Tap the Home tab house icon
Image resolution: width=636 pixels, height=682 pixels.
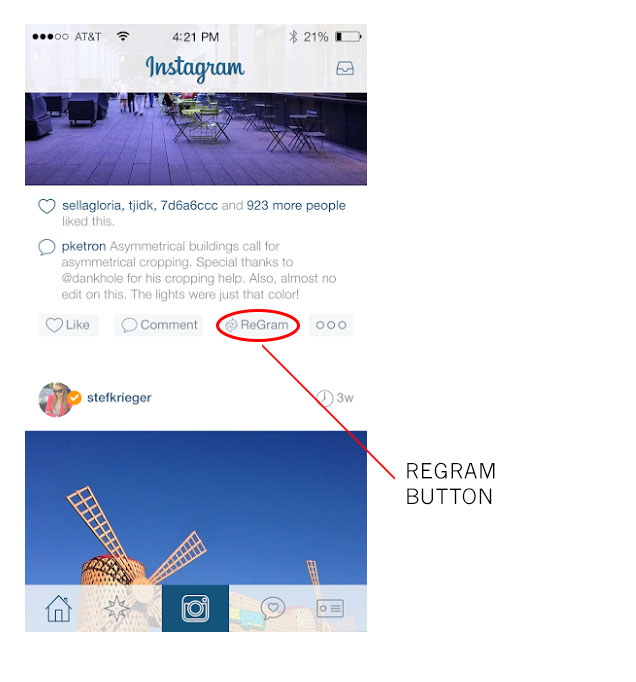59,608
